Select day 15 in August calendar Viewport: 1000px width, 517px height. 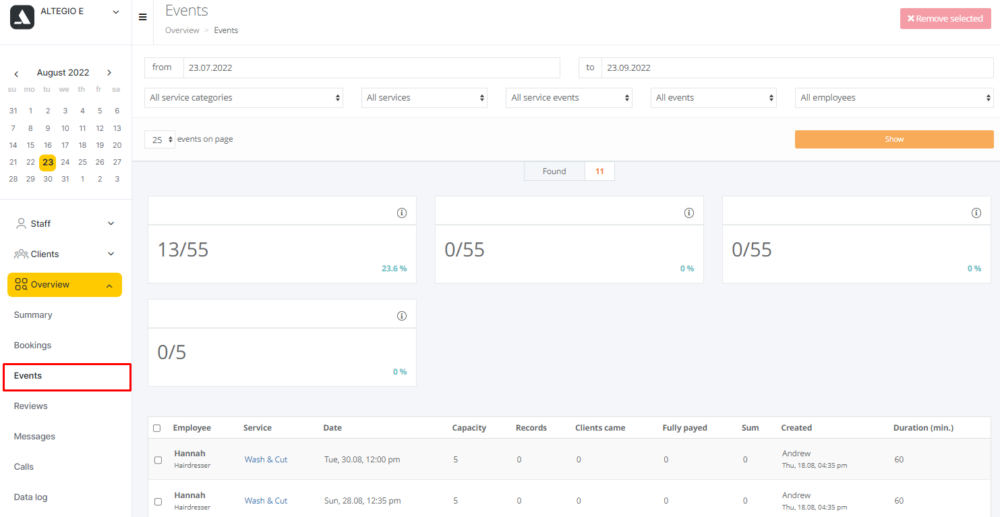pos(31,145)
